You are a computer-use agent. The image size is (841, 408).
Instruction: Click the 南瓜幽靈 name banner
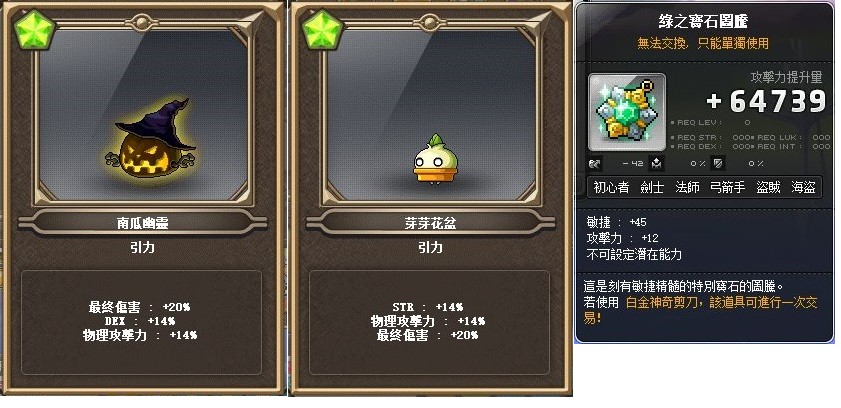pyautogui.click(x=143, y=222)
